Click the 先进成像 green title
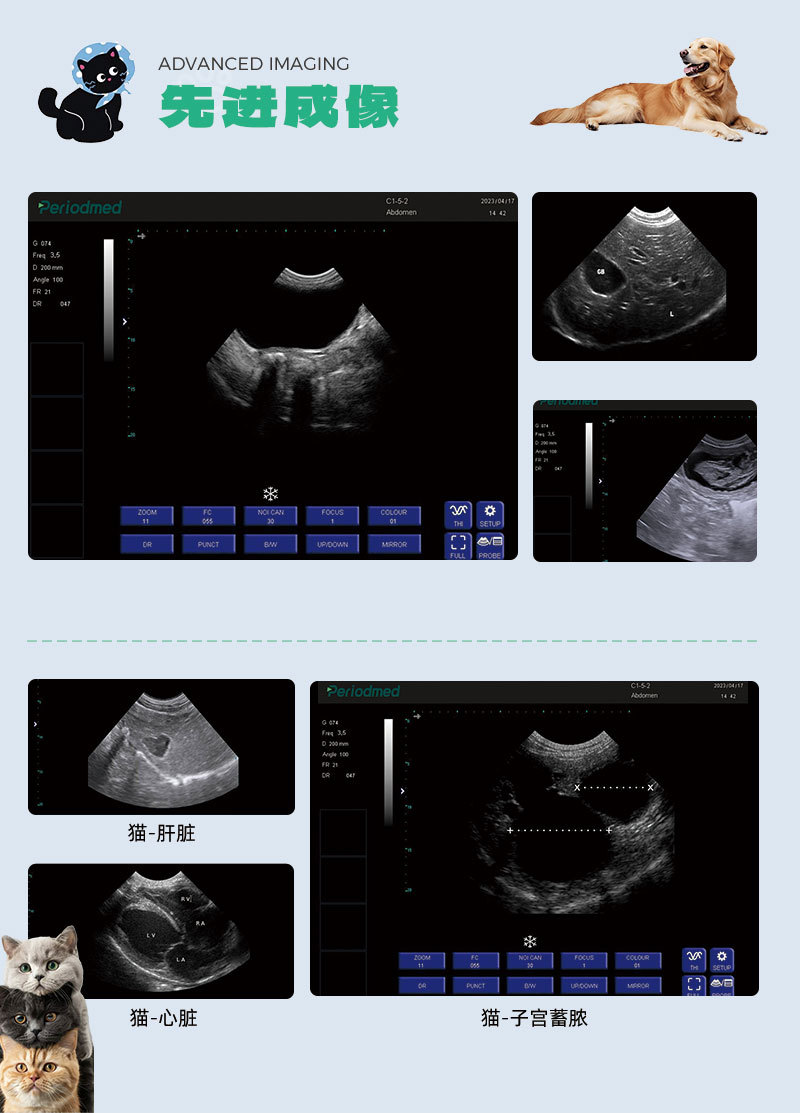Image resolution: width=800 pixels, height=1113 pixels. tap(279, 106)
